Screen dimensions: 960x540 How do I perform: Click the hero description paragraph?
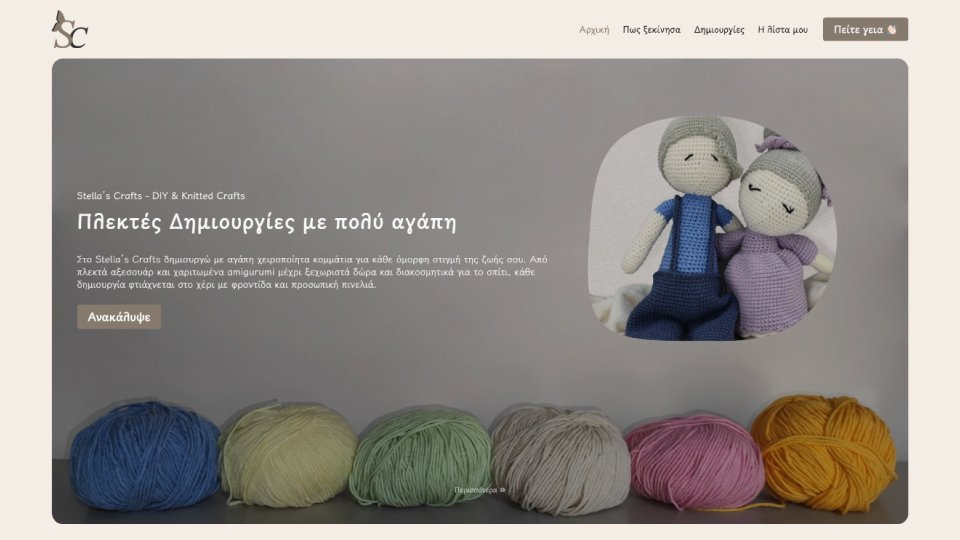312,272
